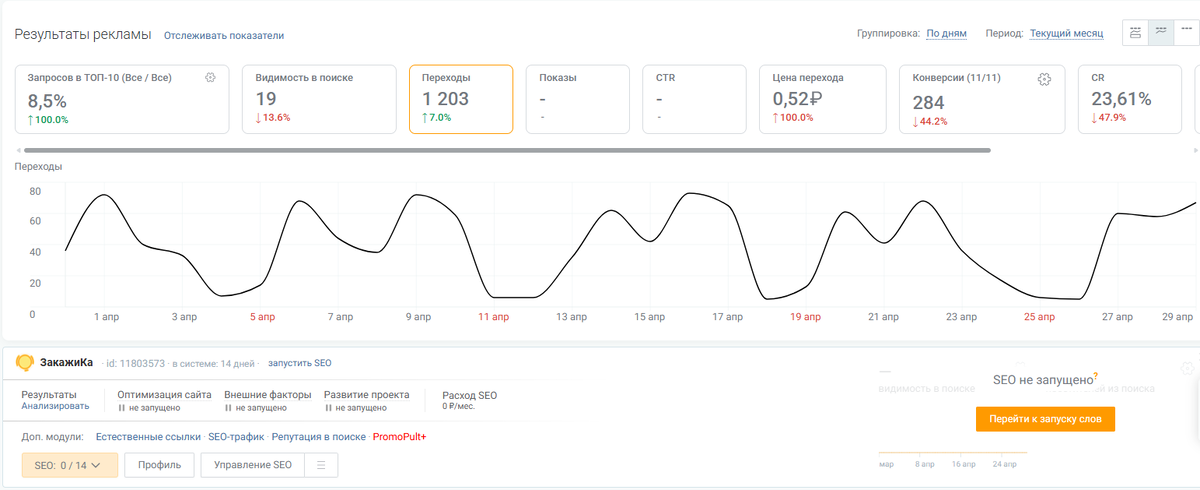Click Перейти к запуску слов button

[x=1045, y=419]
